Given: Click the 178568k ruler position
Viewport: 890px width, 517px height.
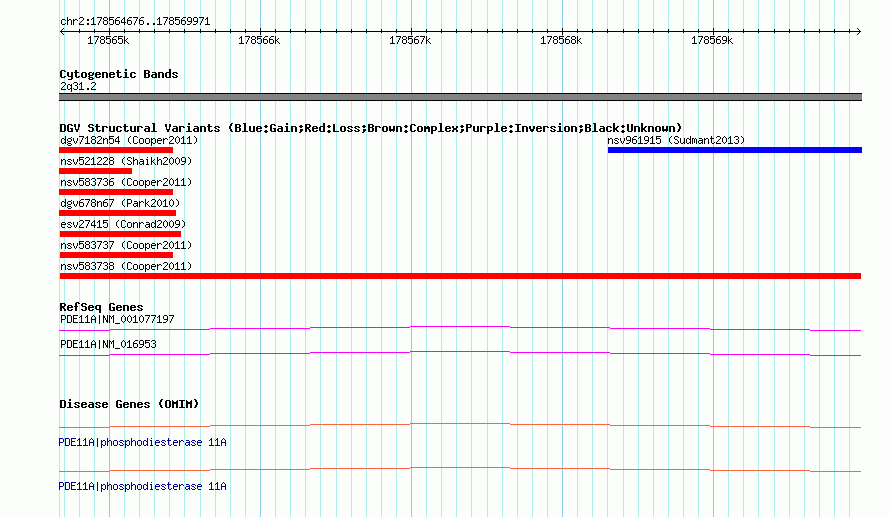Looking at the screenshot, I should pos(561,40).
